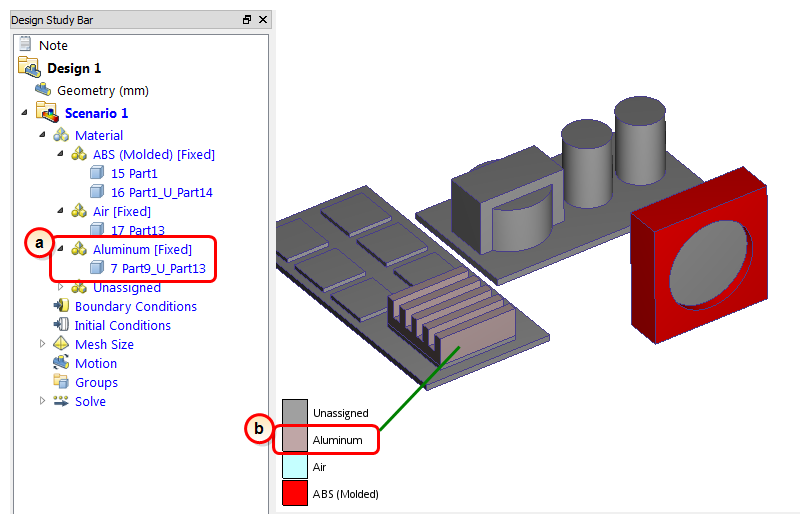Open the Solve label
810x524 pixels.
click(90, 402)
